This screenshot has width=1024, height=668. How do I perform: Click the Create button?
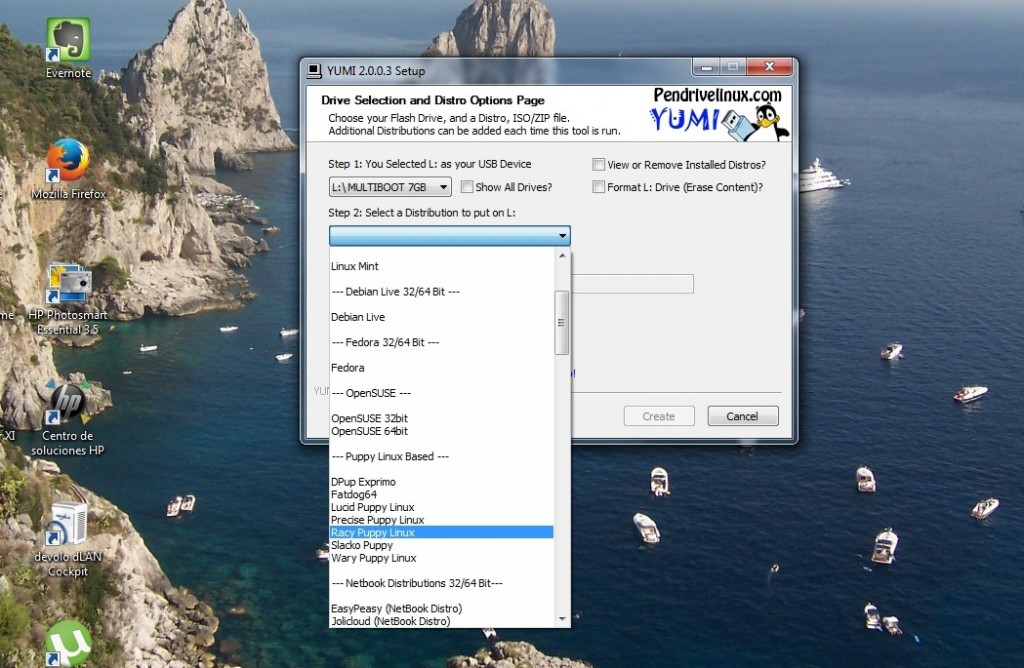click(659, 416)
